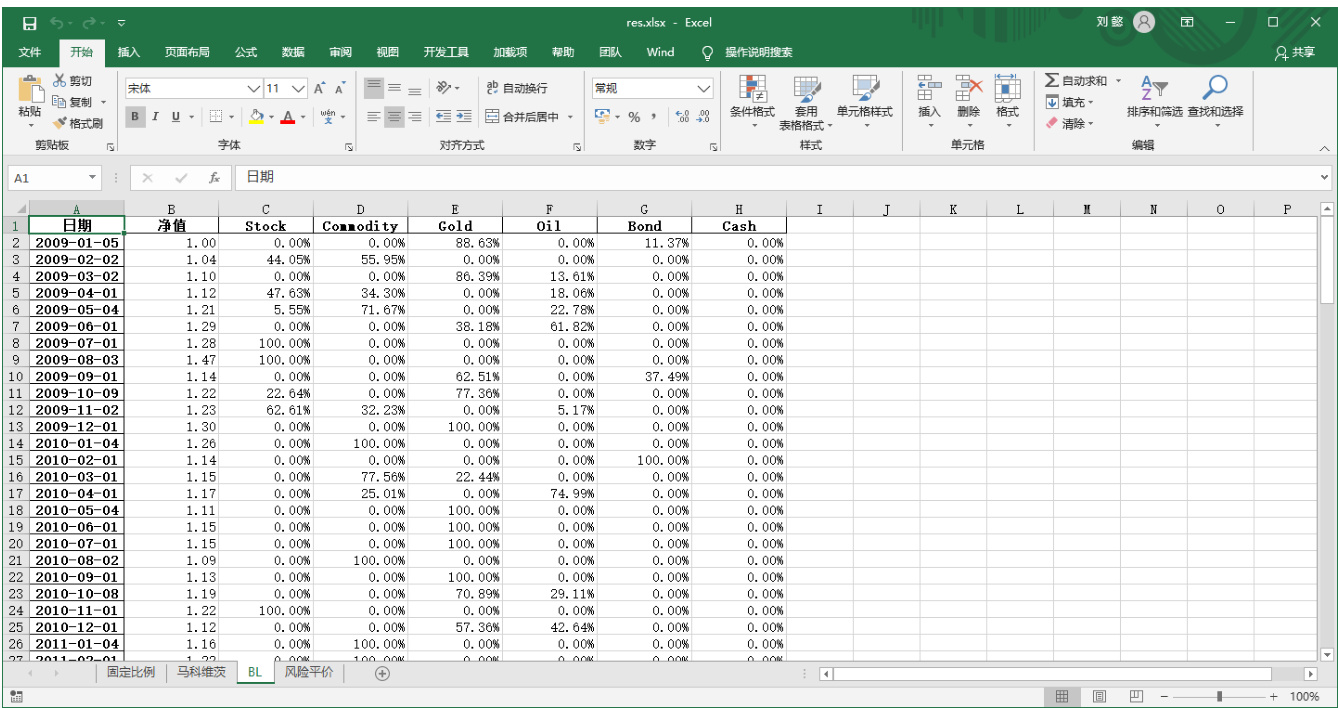The height and width of the screenshot is (708, 1338).
Task: Toggle Bold formatting
Action: (135, 117)
